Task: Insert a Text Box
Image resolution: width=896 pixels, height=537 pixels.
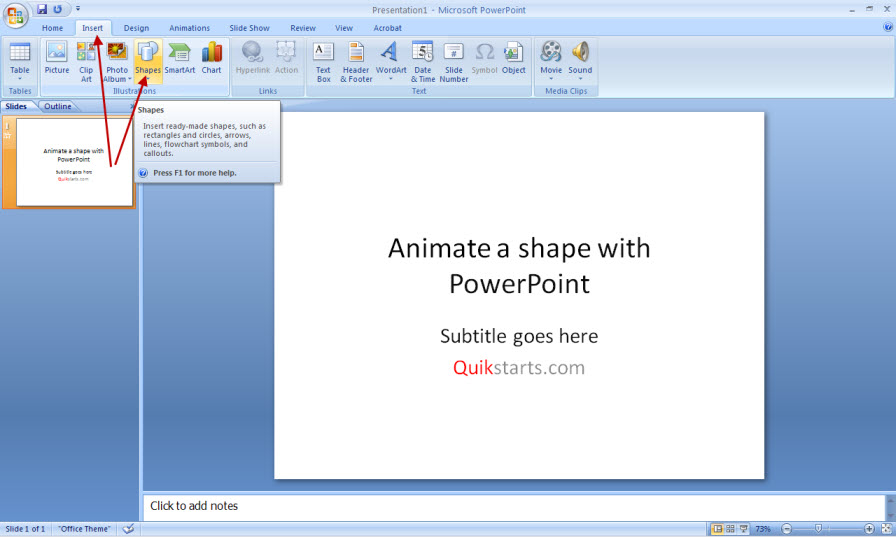Action: coord(323,62)
